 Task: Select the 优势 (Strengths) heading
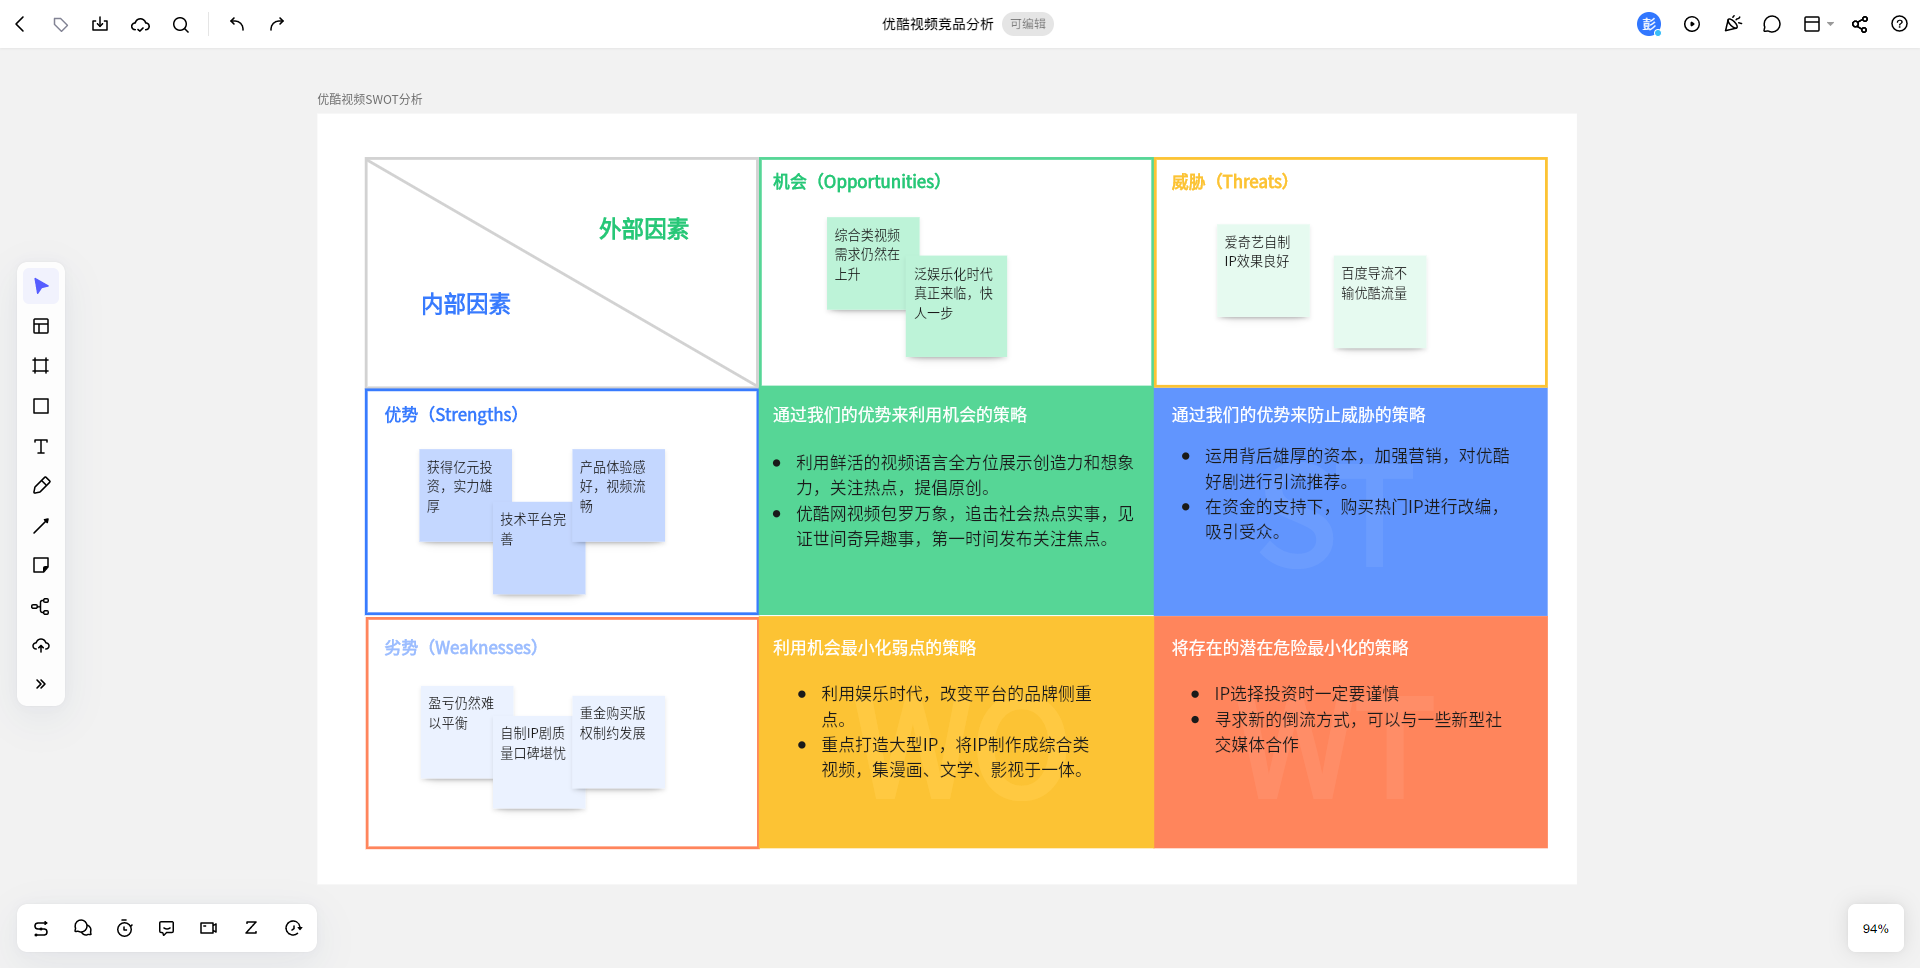(451, 415)
